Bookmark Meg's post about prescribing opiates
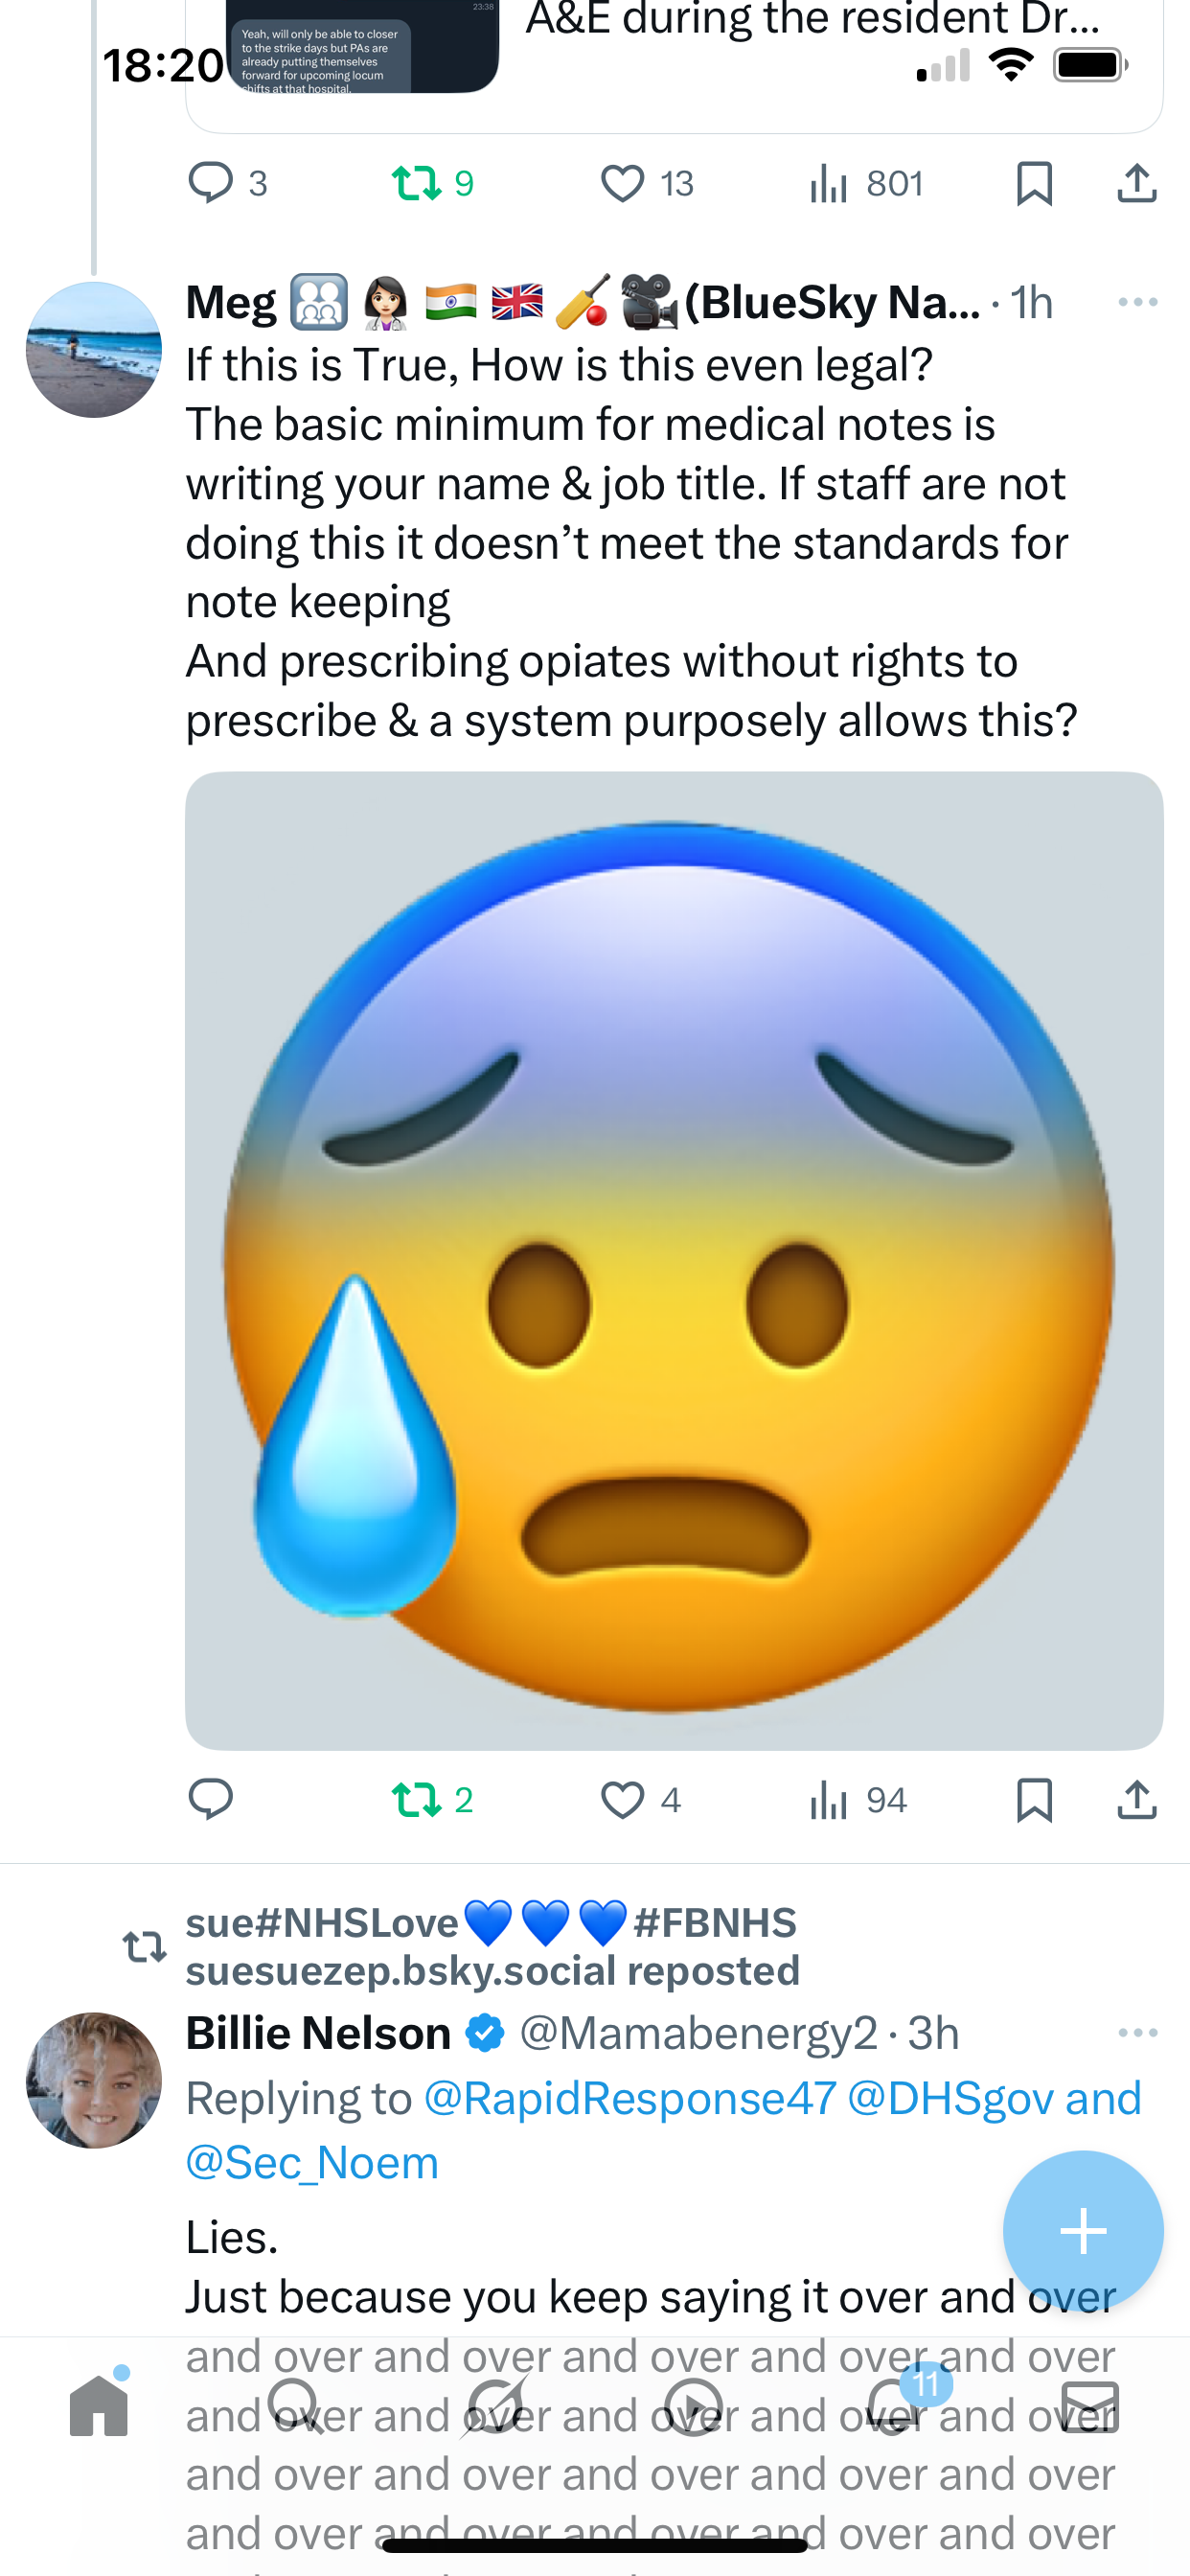Image resolution: width=1190 pixels, height=2576 pixels. 1034,1800
